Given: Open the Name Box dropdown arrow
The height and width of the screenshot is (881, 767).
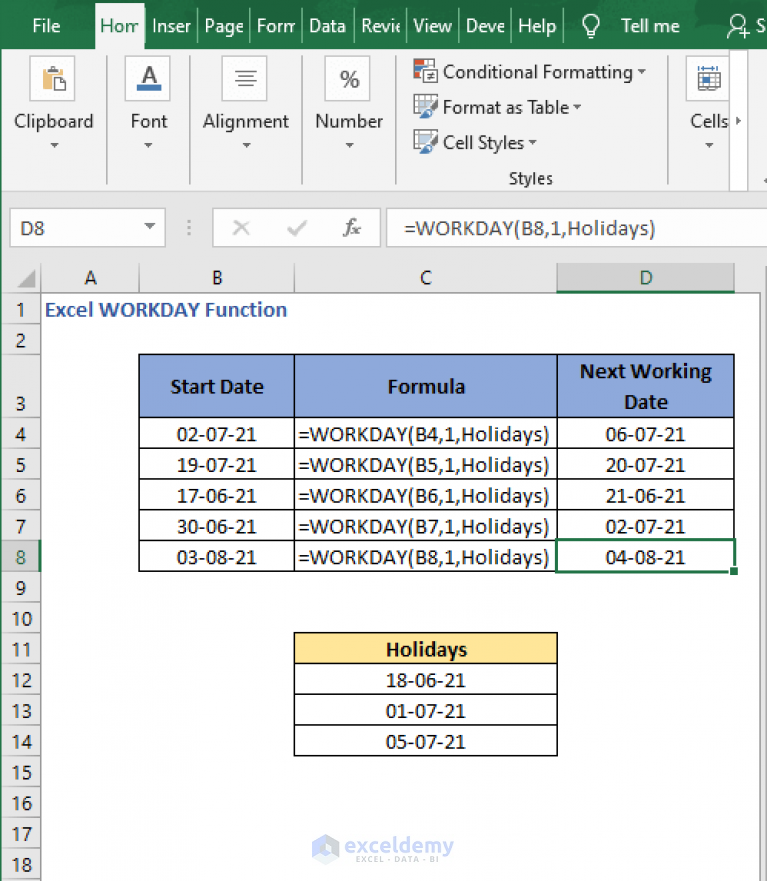Looking at the screenshot, I should [149, 226].
